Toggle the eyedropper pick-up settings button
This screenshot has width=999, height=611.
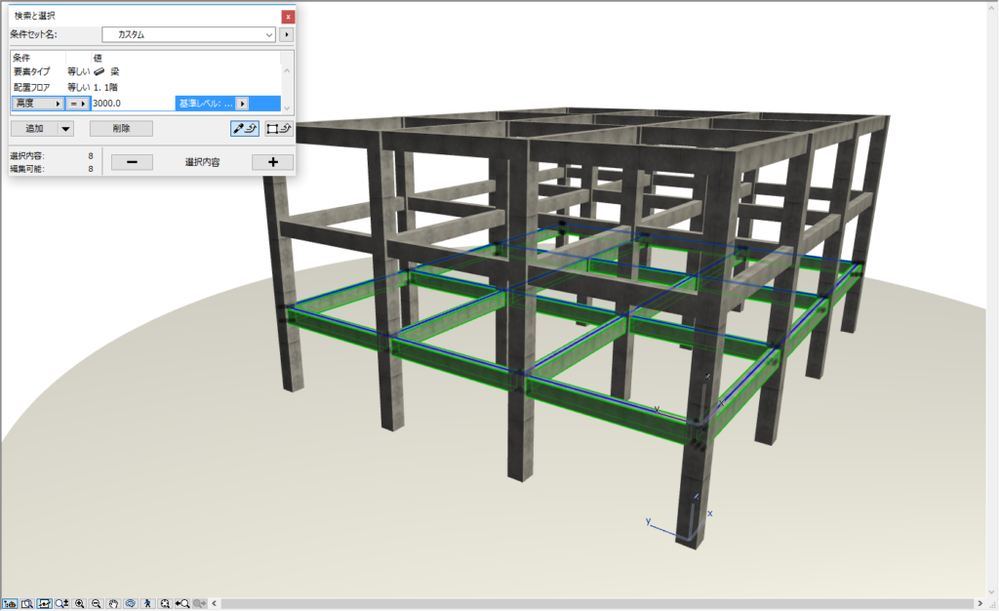tap(245, 129)
